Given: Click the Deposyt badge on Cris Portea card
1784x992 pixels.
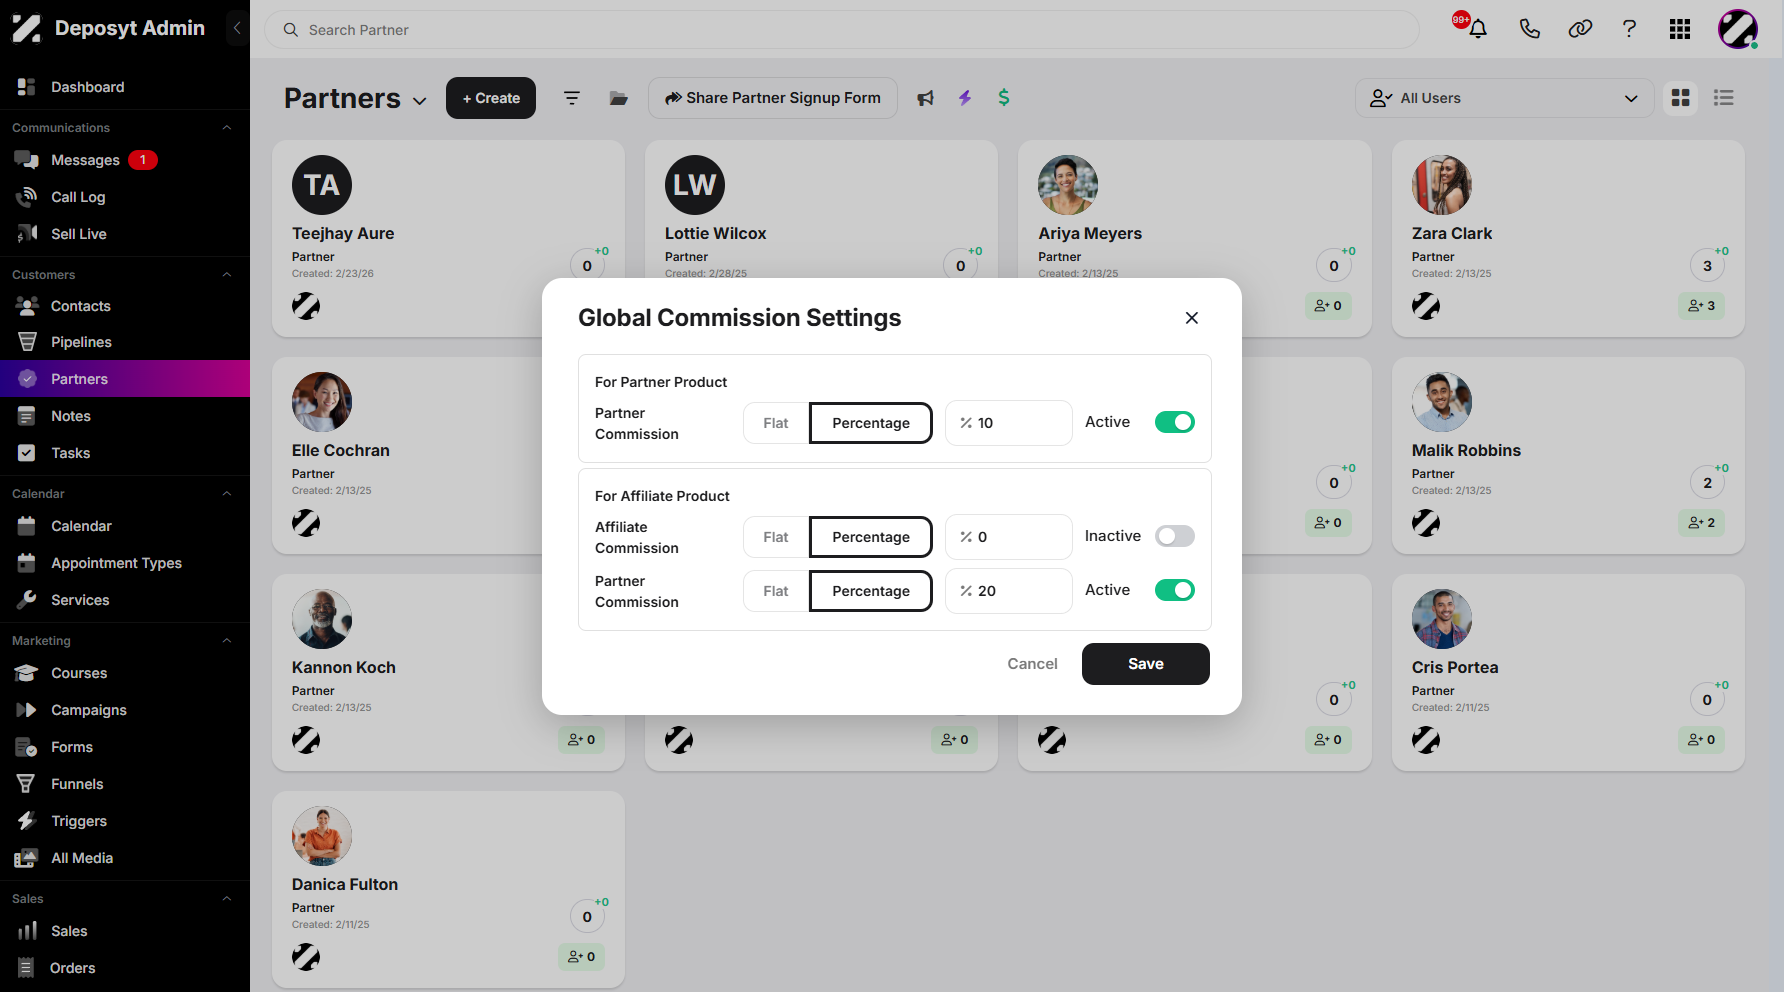Looking at the screenshot, I should [1426, 740].
